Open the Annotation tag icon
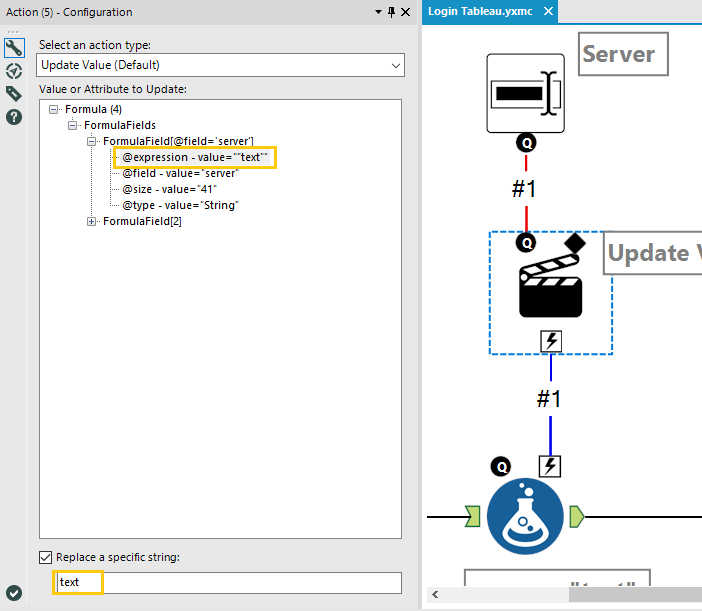Viewport: 702px width, 611px height. pos(14,94)
